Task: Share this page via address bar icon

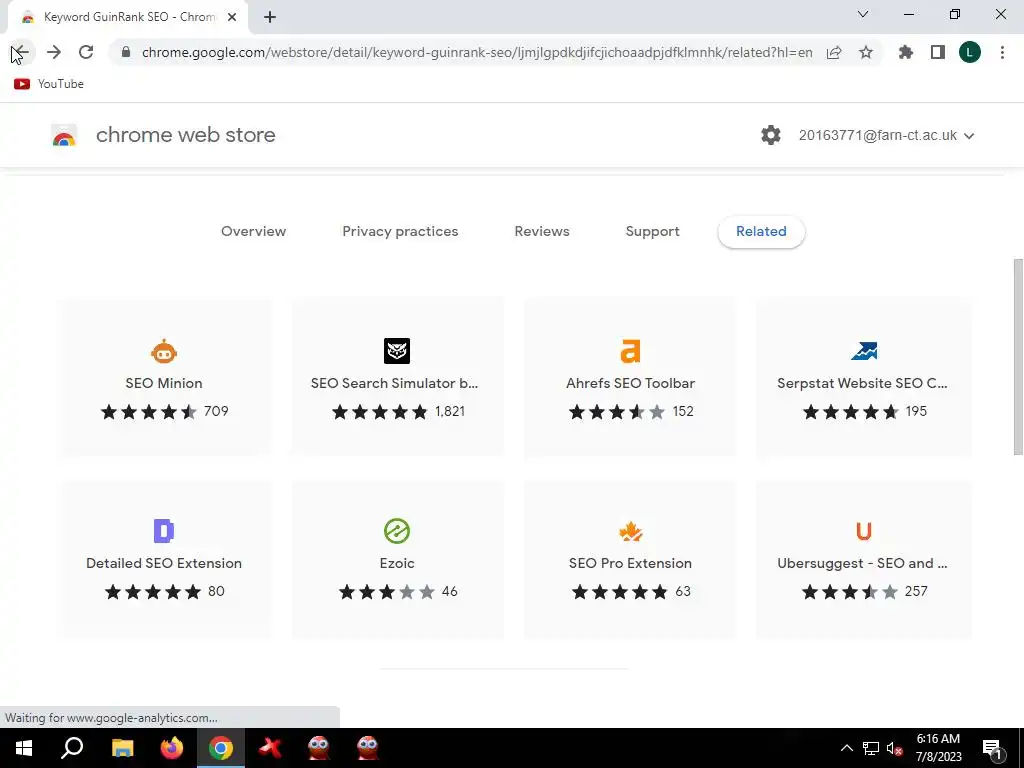Action: coord(834,52)
